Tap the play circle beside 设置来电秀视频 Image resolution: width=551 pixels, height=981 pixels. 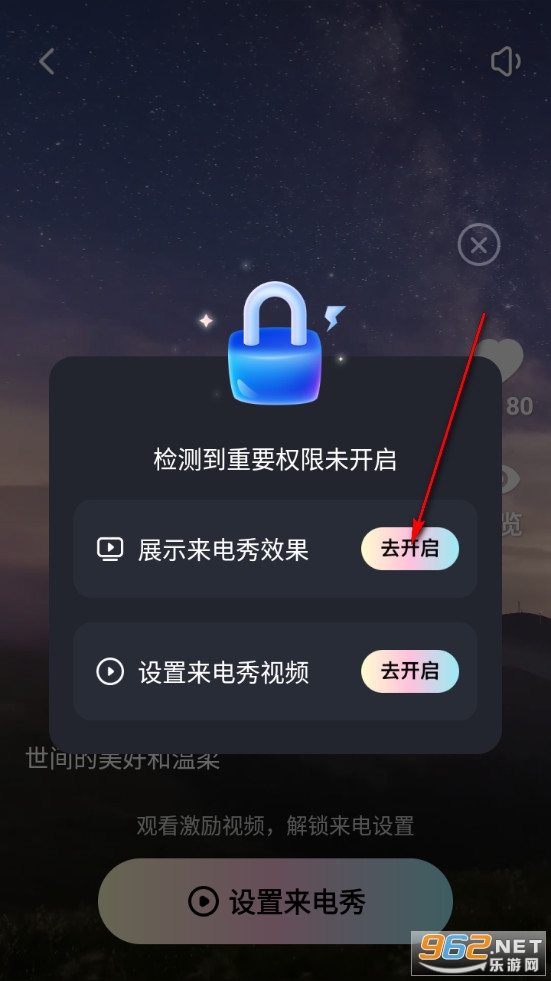click(110, 672)
